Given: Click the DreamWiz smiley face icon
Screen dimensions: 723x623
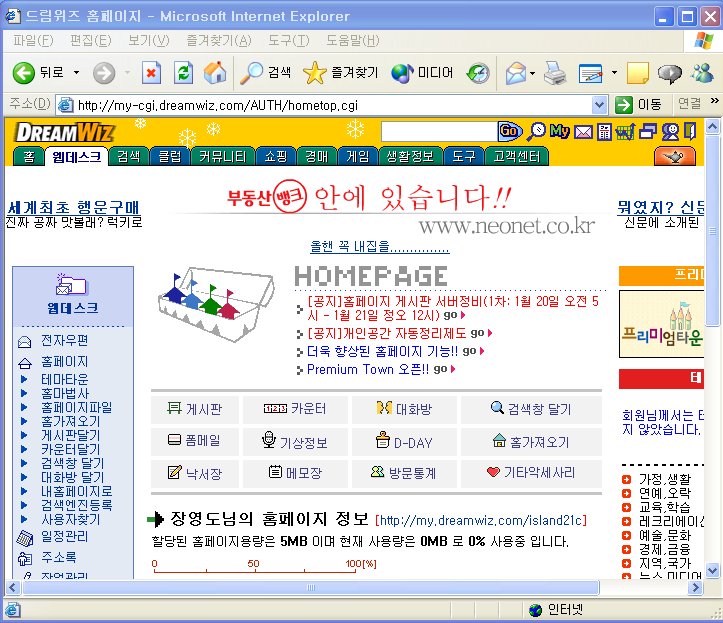Looking at the screenshot, I should pyautogui.click(x=670, y=132).
